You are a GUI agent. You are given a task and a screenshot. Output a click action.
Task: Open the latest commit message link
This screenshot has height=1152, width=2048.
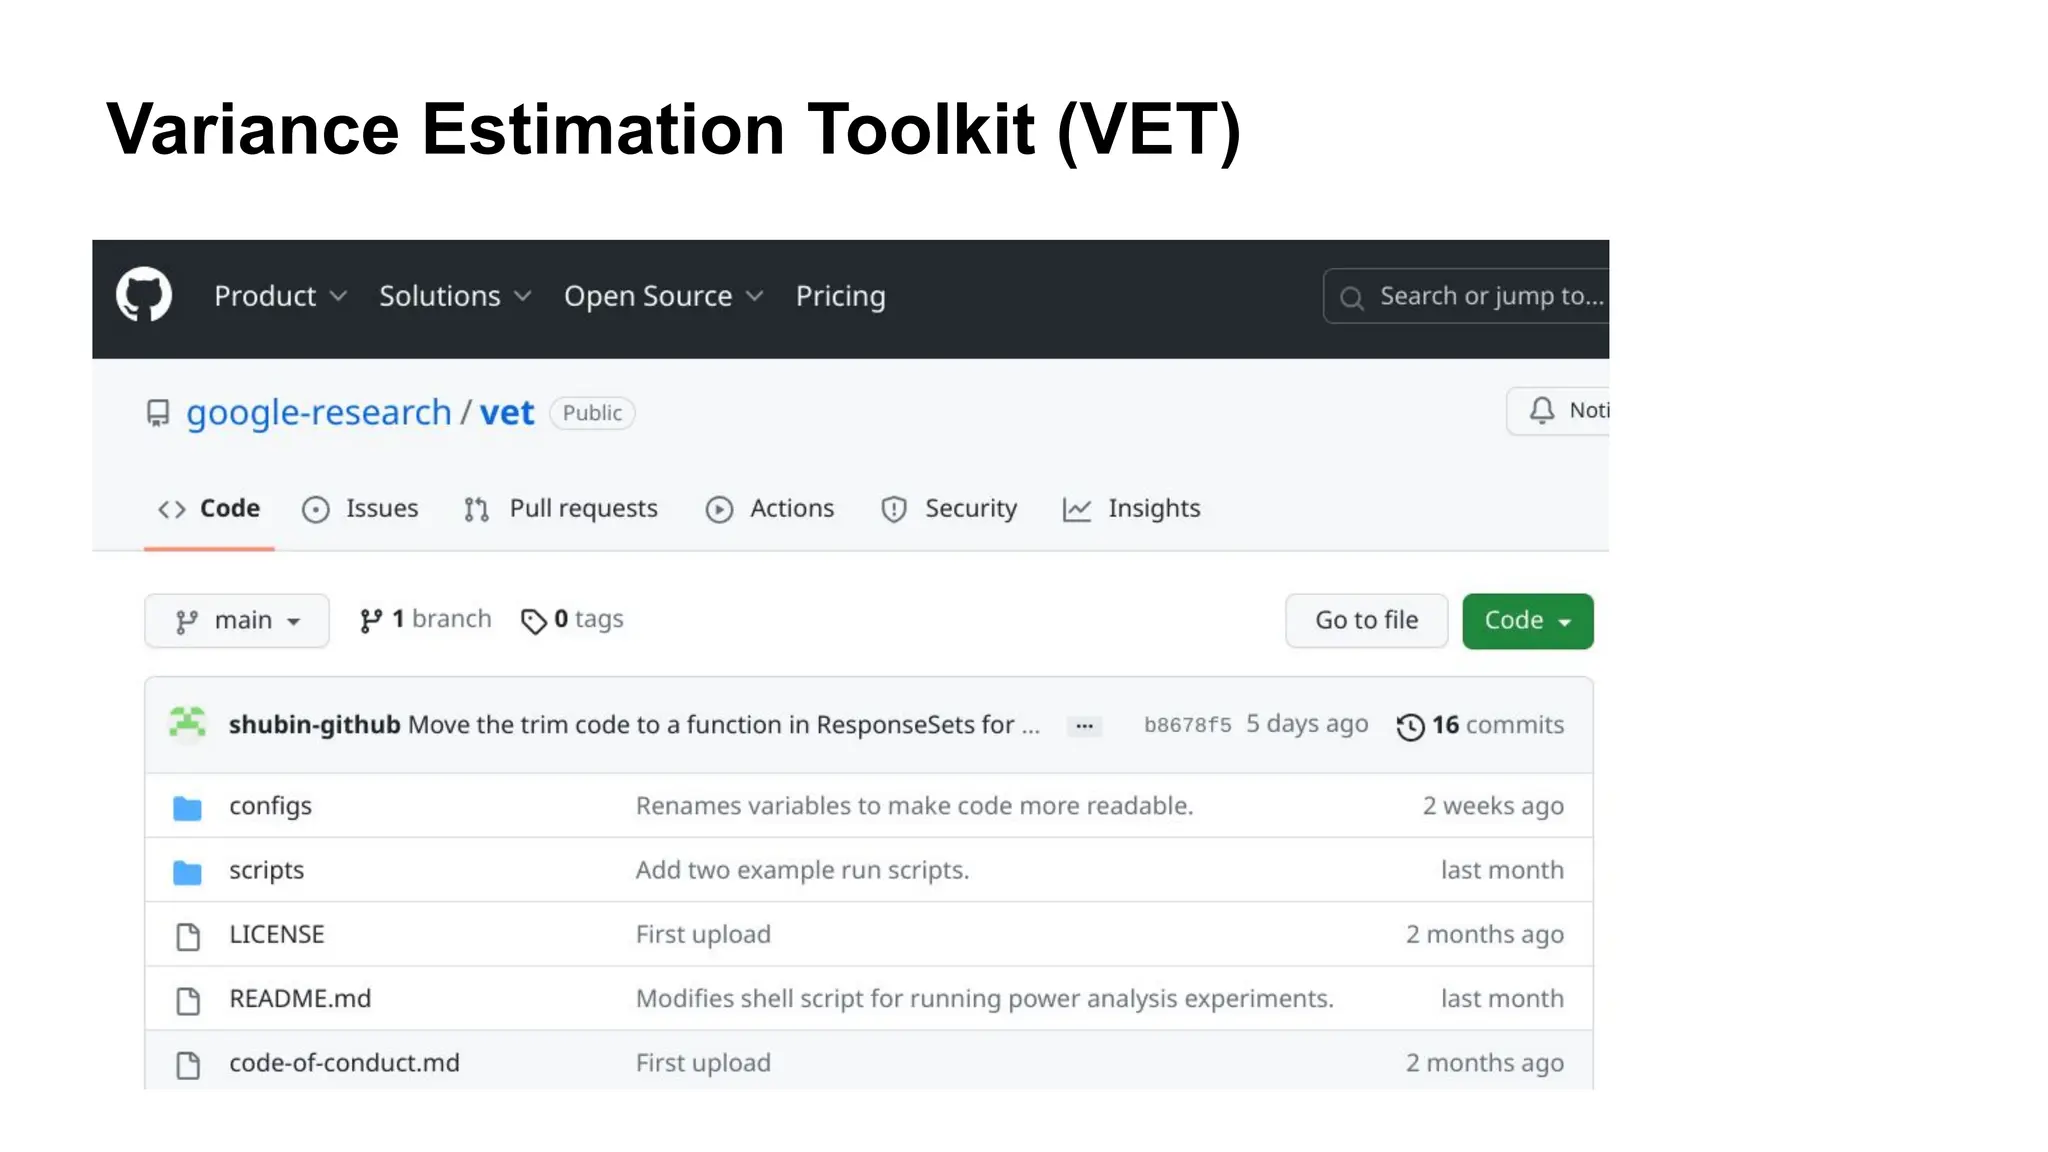coord(724,725)
